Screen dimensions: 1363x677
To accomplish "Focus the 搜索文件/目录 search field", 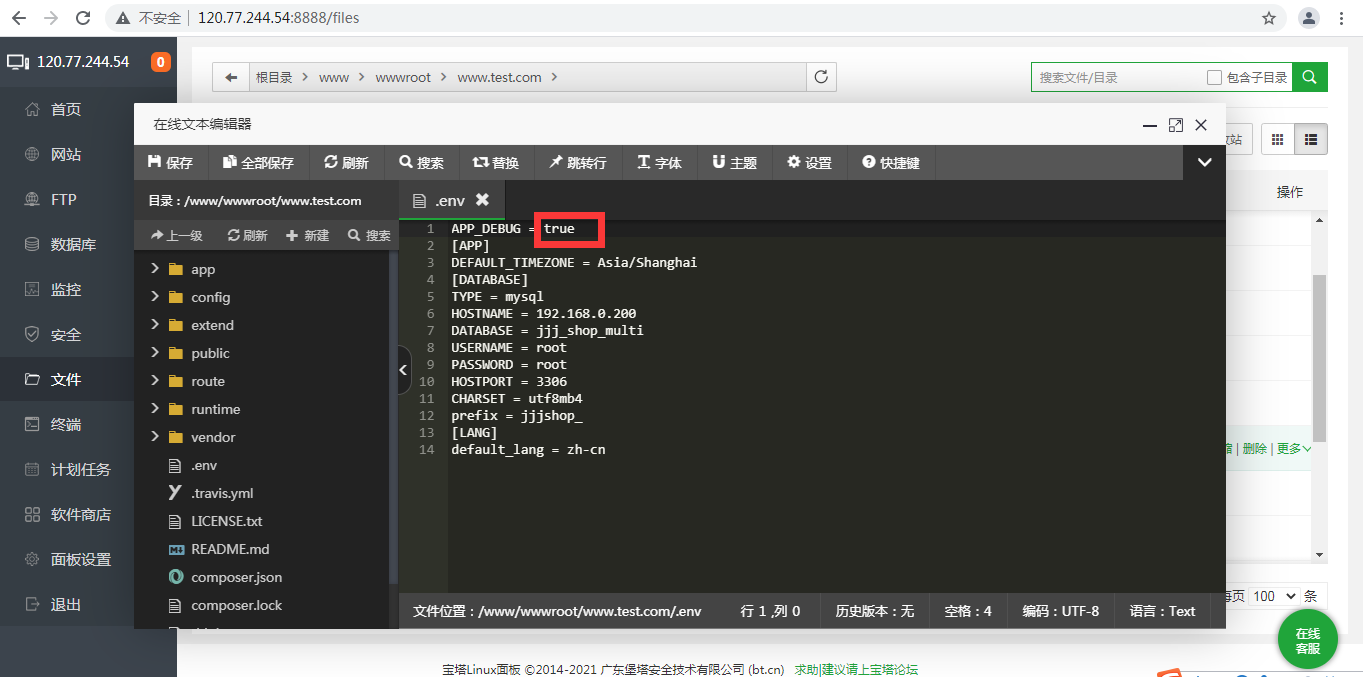I will click(1118, 77).
